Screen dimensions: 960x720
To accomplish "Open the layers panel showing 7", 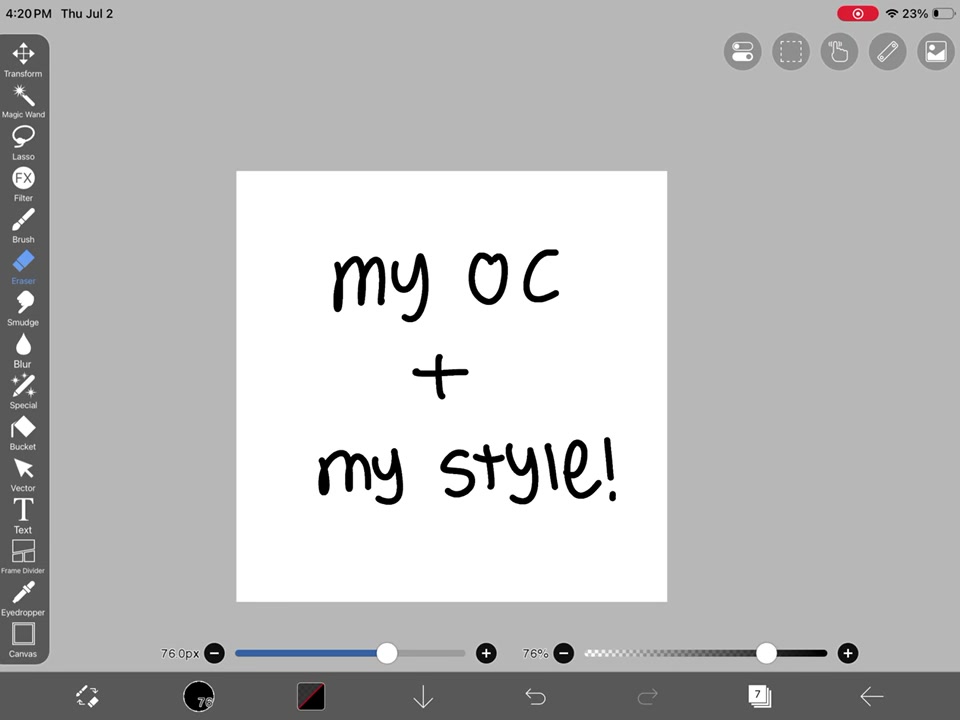I will point(759,697).
